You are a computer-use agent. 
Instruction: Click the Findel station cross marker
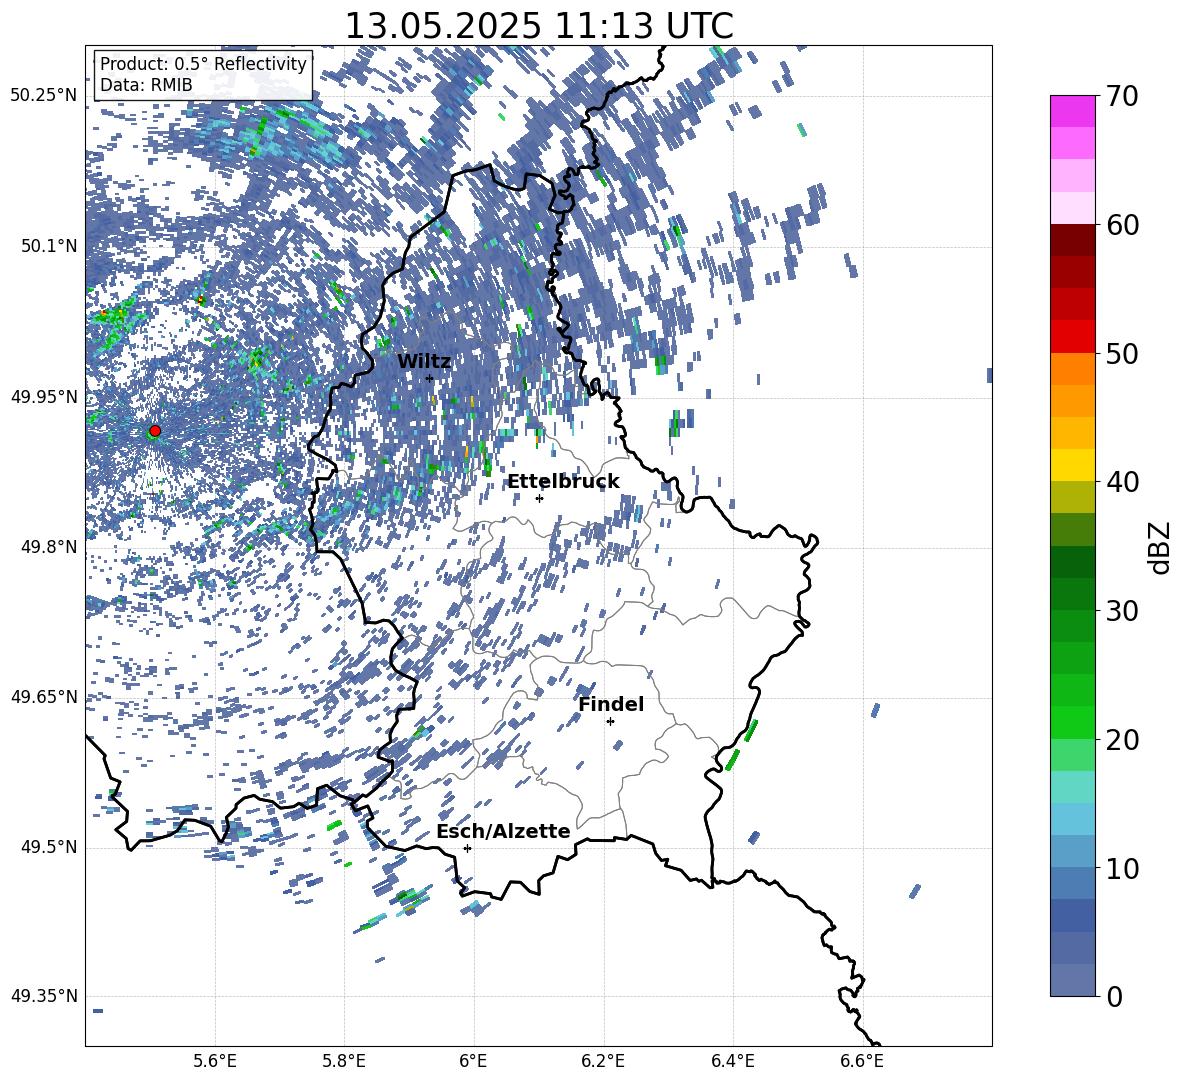[610, 722]
